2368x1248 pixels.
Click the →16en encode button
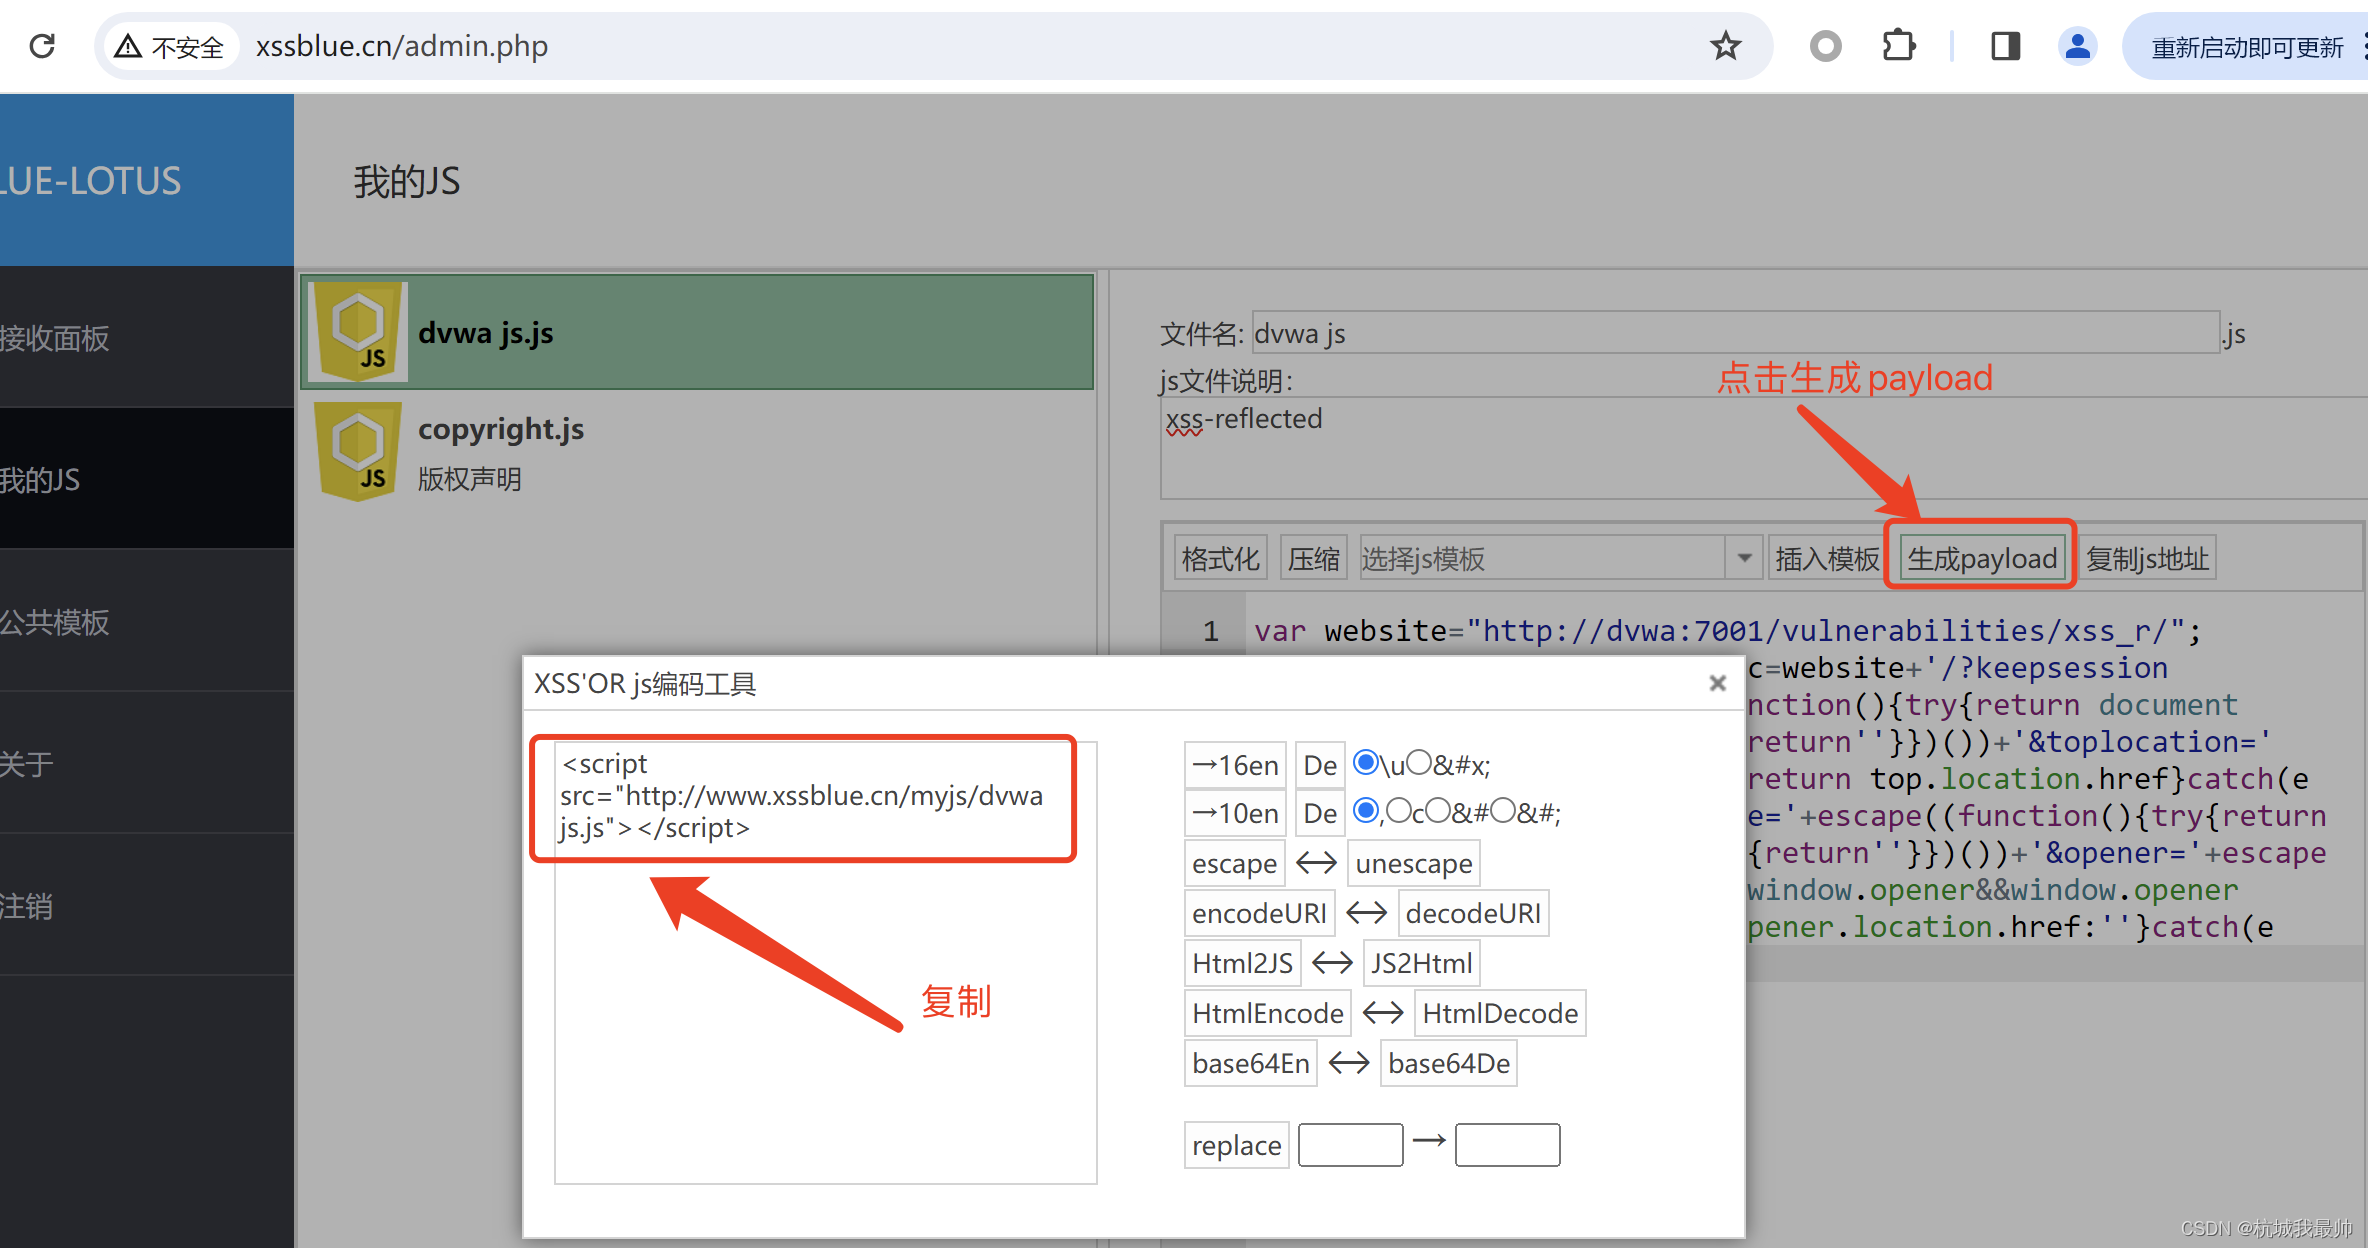point(1235,765)
